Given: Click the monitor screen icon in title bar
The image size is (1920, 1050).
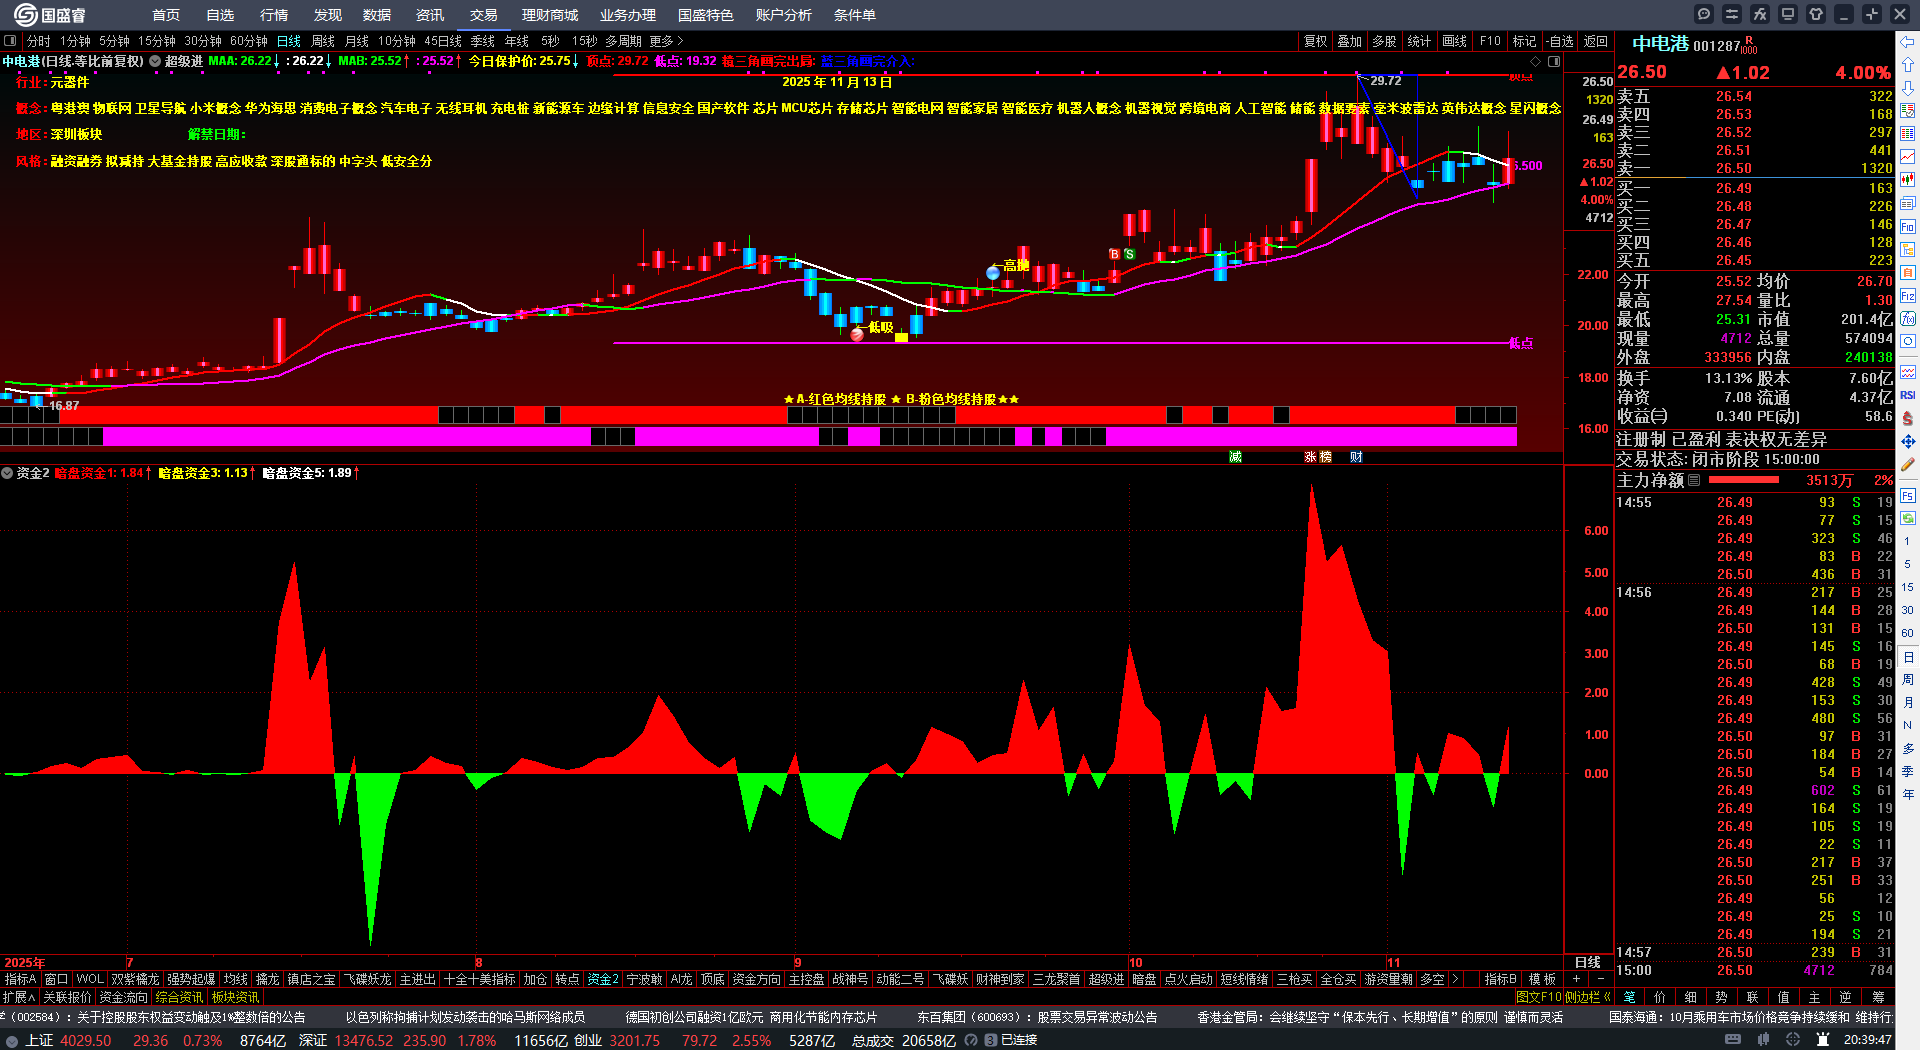Looking at the screenshot, I should coord(1788,14).
